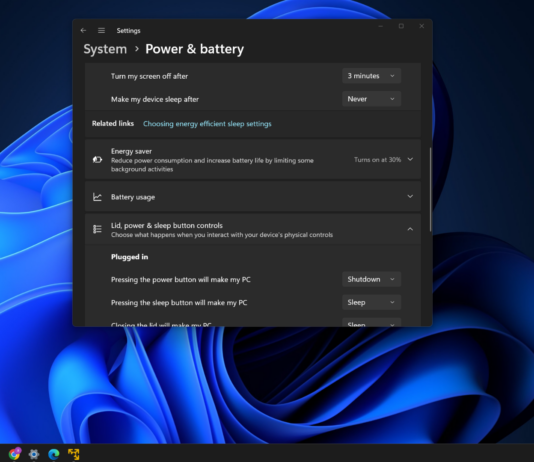This screenshot has height=462, width=534.
Task: Click the 'Energy saver' heading text
Action: (131, 151)
